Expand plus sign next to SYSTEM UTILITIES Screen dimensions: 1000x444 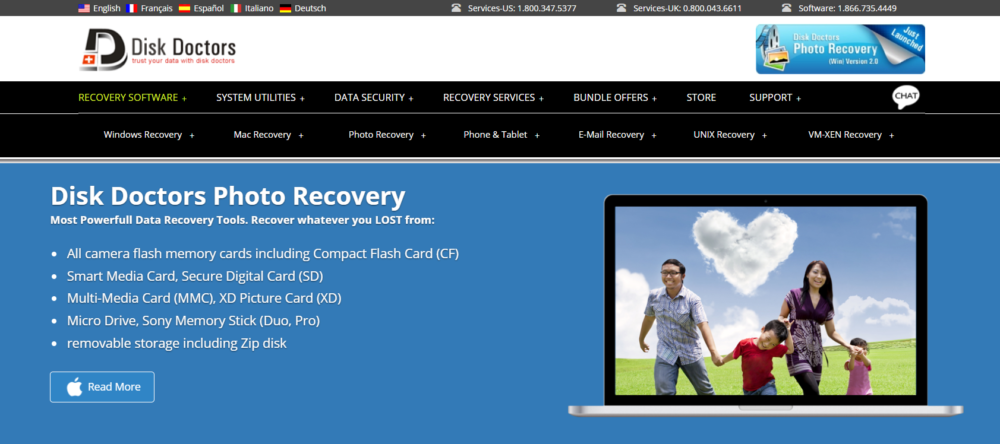click(x=302, y=99)
